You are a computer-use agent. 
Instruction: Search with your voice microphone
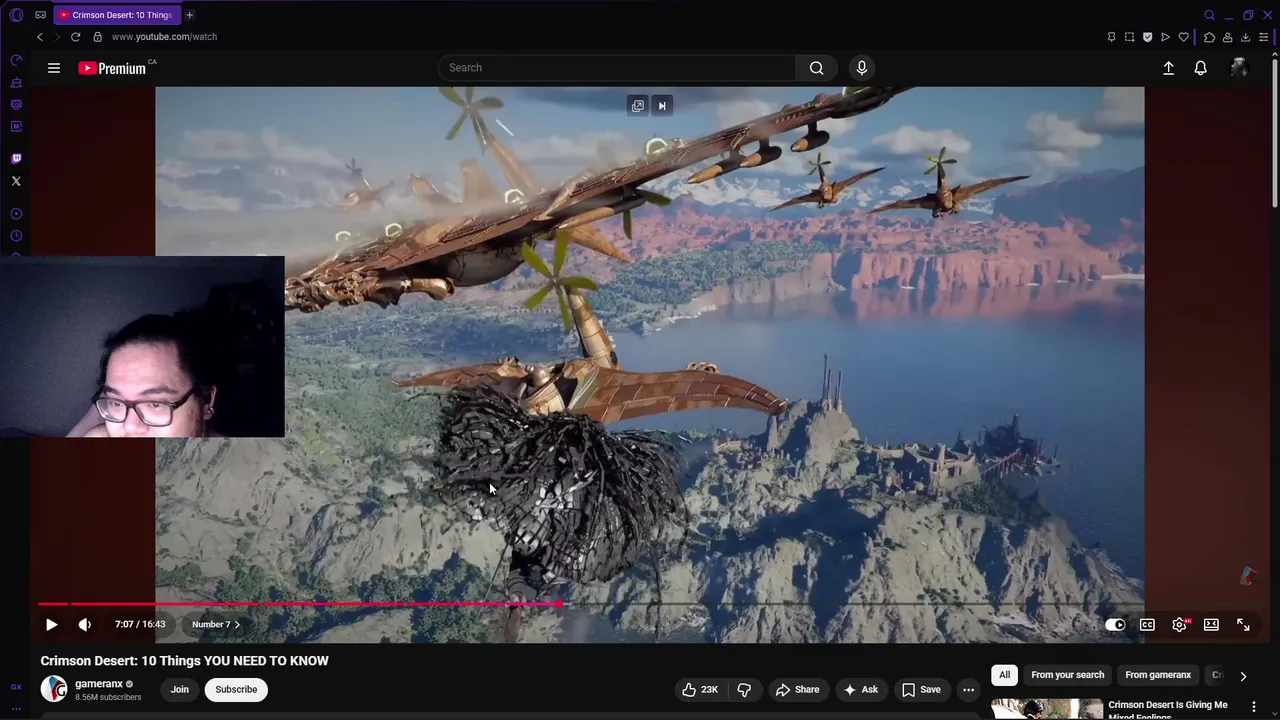point(862,68)
